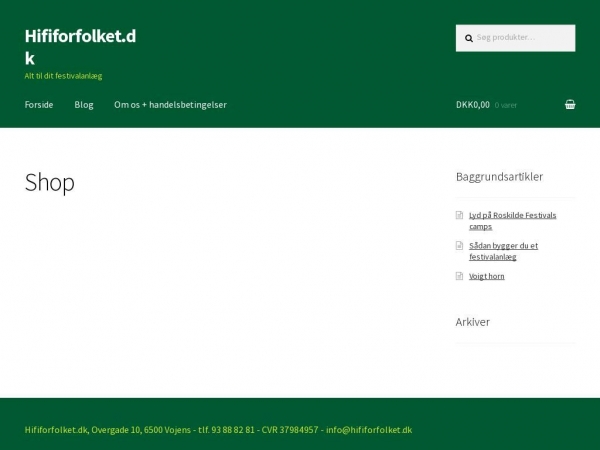Open the Voigt horn article

(487, 276)
